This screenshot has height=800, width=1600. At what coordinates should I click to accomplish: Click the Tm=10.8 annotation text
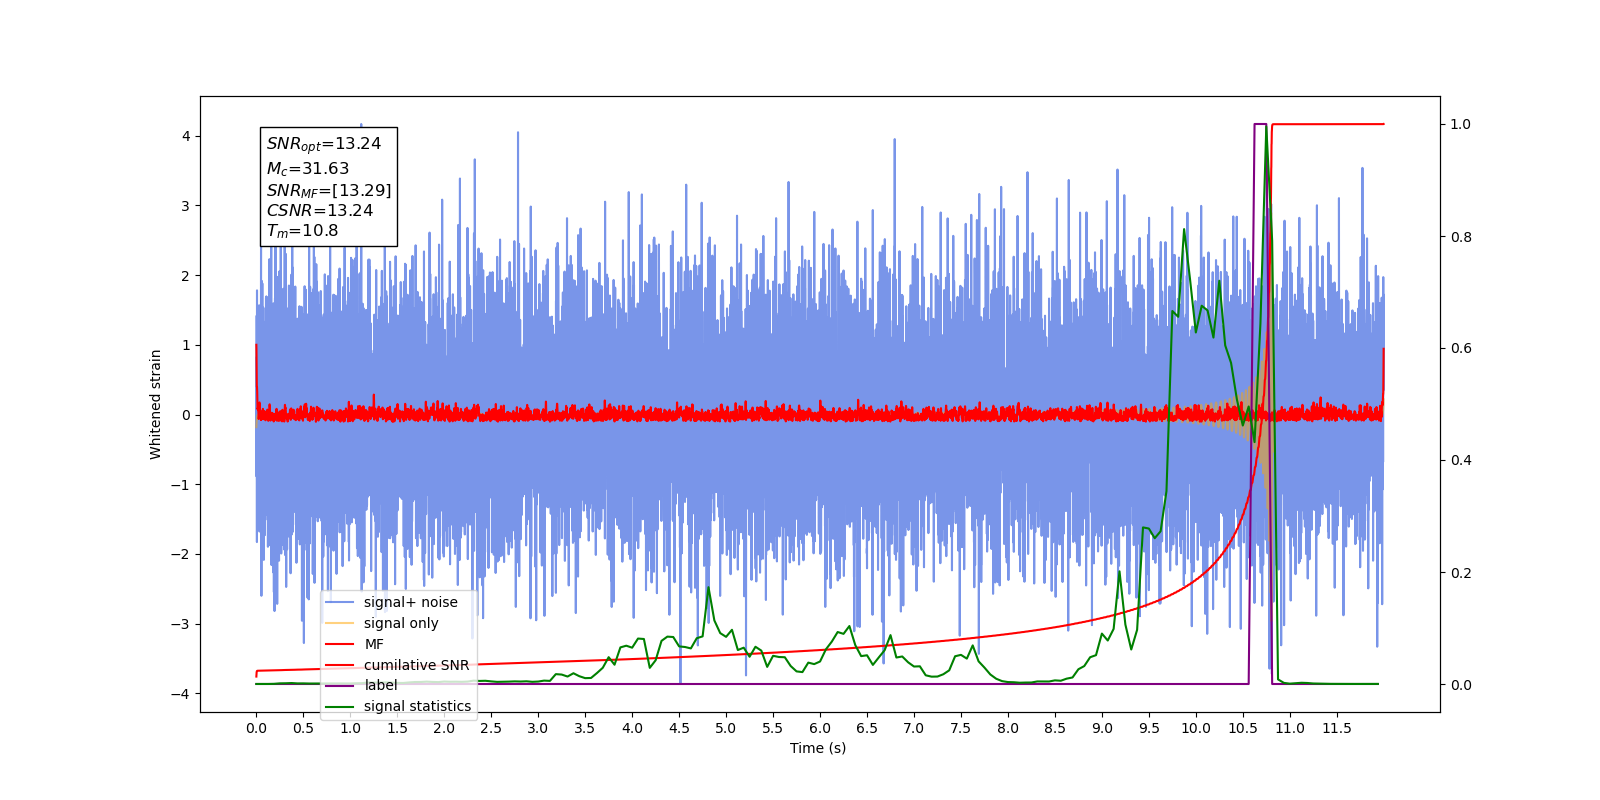pyautogui.click(x=302, y=231)
